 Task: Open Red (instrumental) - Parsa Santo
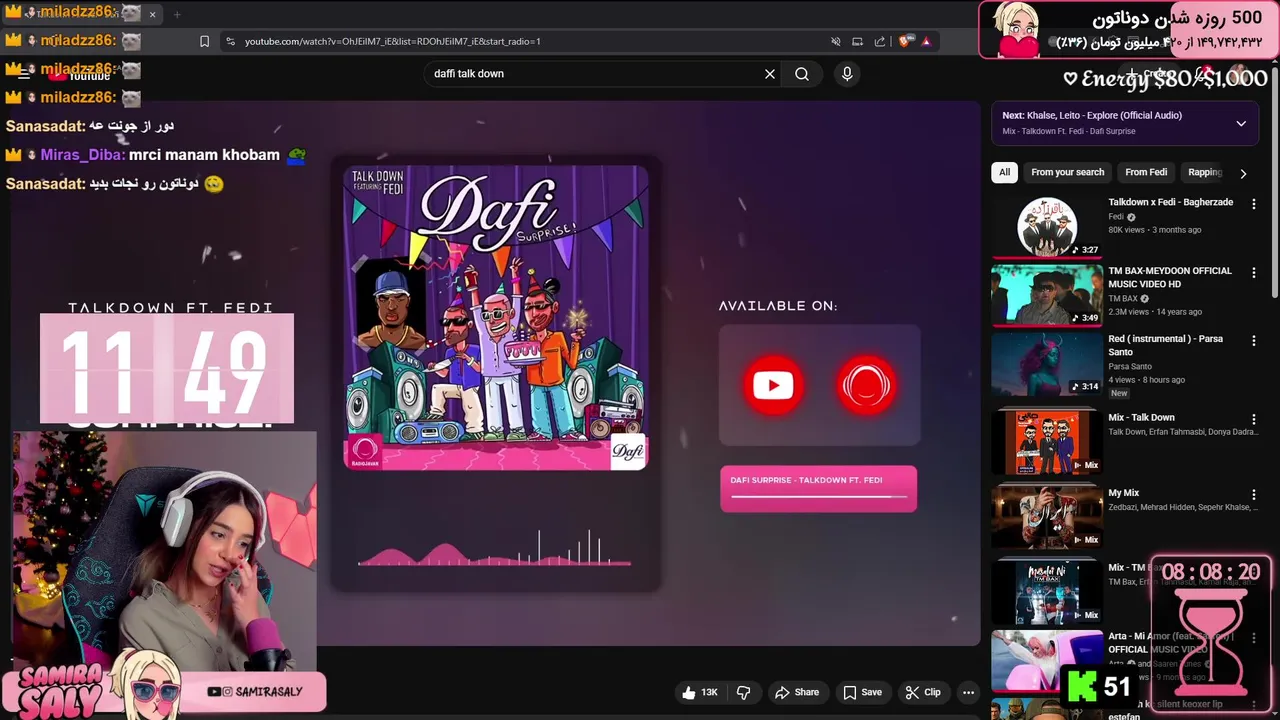pyautogui.click(x=1165, y=345)
